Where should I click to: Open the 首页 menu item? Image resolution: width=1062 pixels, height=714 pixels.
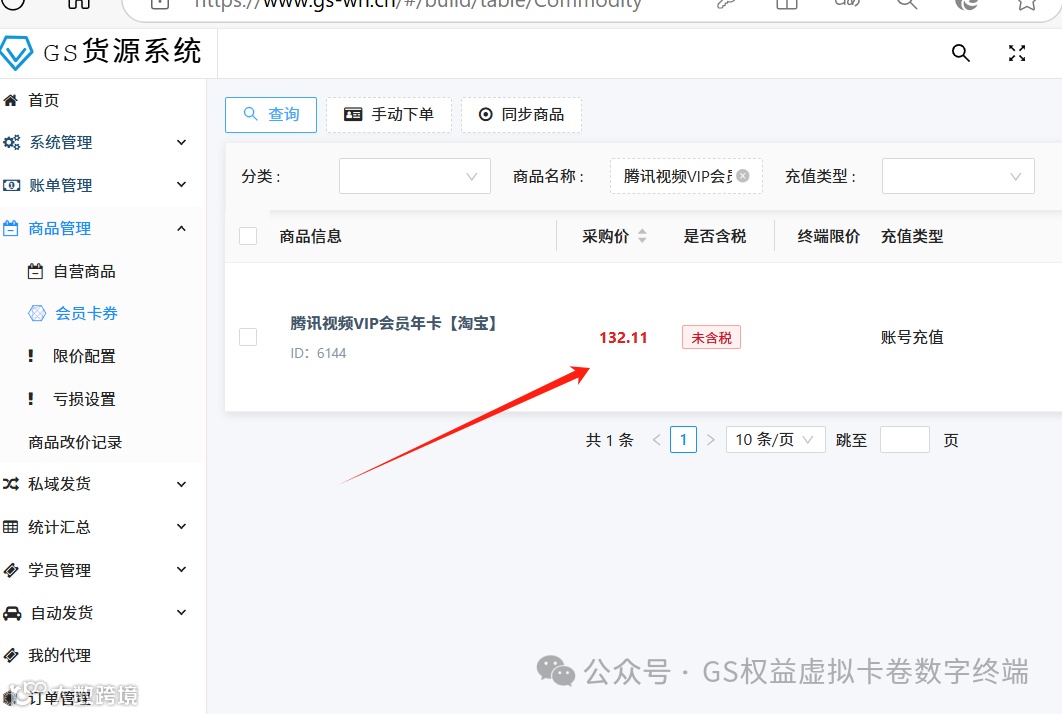click(43, 100)
